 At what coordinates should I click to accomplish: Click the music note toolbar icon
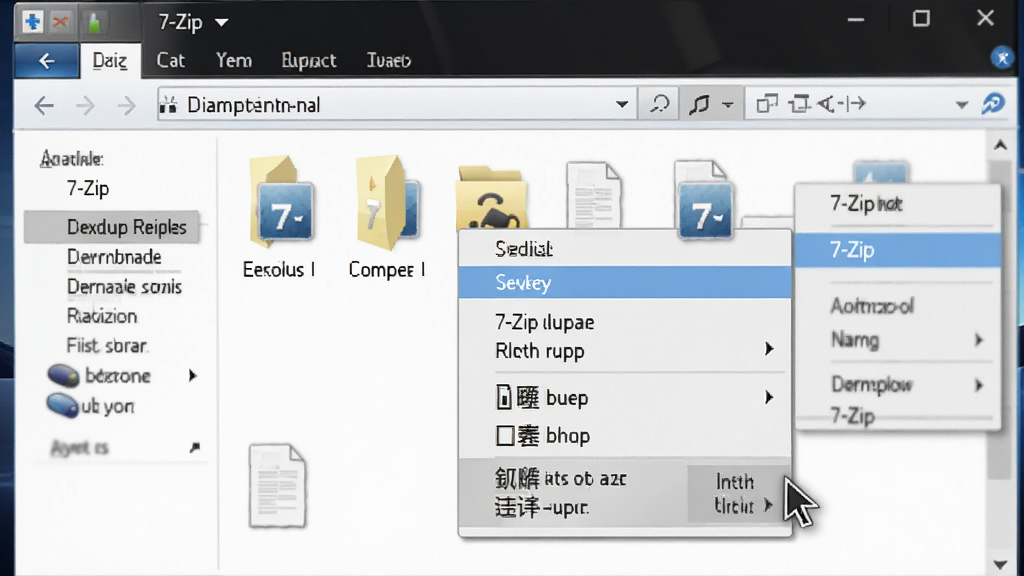(x=699, y=104)
